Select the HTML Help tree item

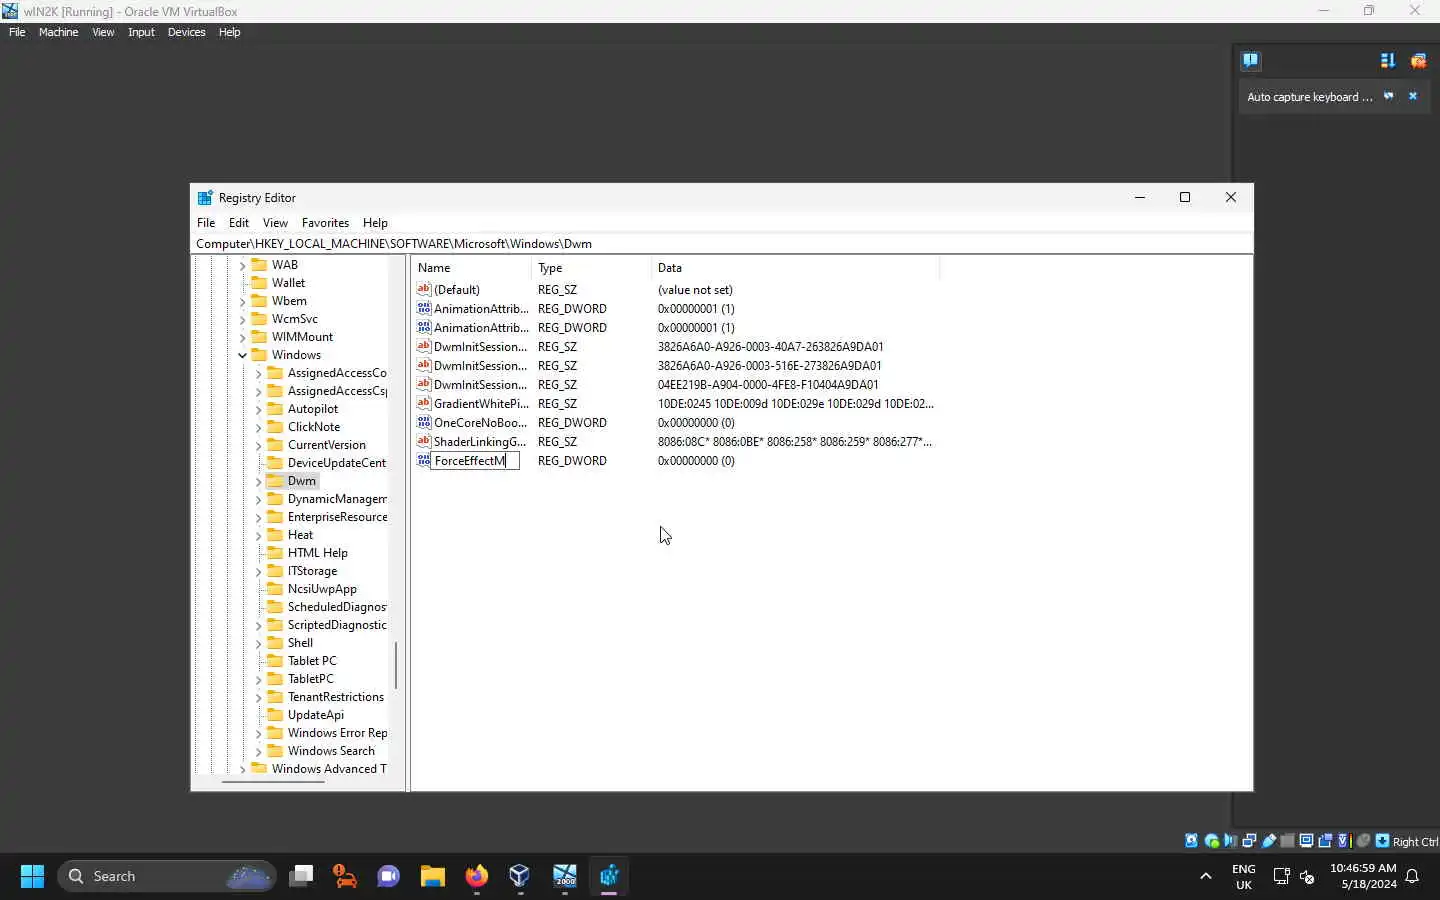(317, 553)
